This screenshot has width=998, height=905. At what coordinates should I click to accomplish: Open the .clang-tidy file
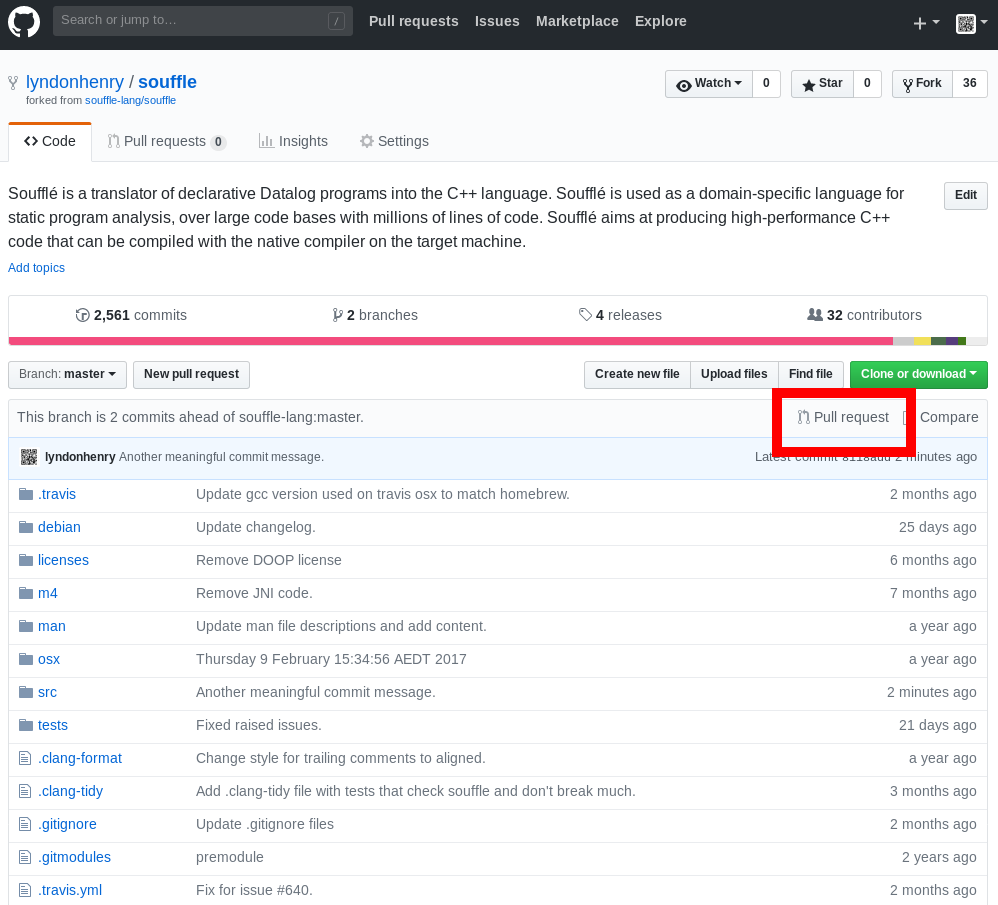(70, 792)
